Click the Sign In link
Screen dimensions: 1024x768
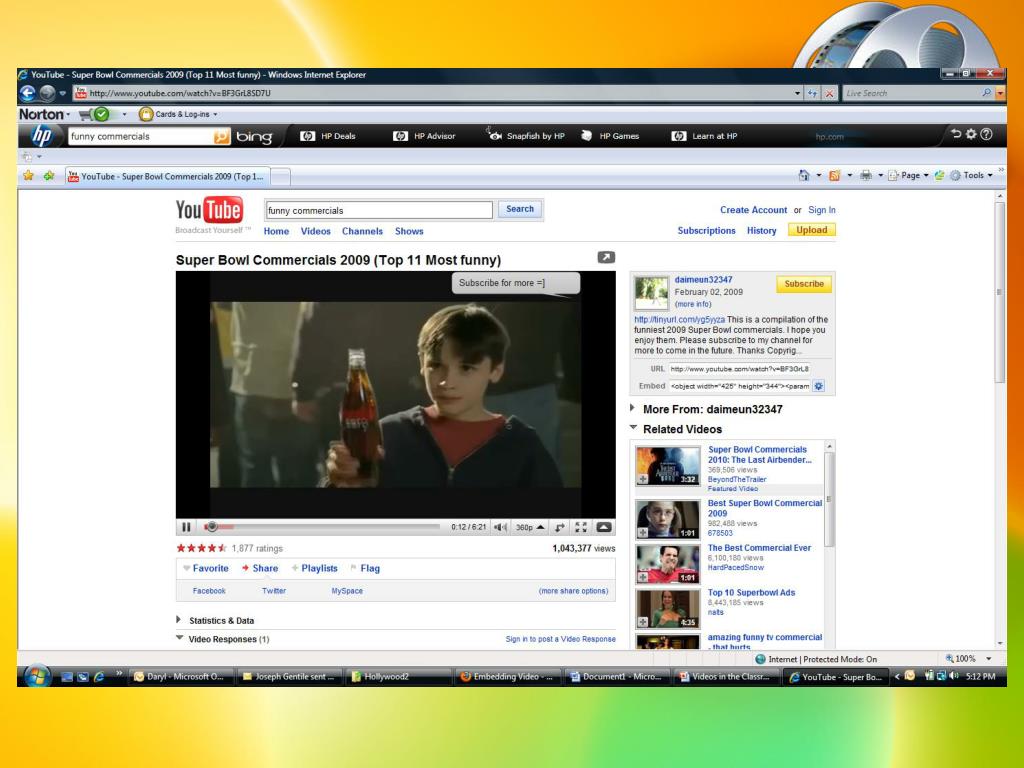tap(822, 210)
